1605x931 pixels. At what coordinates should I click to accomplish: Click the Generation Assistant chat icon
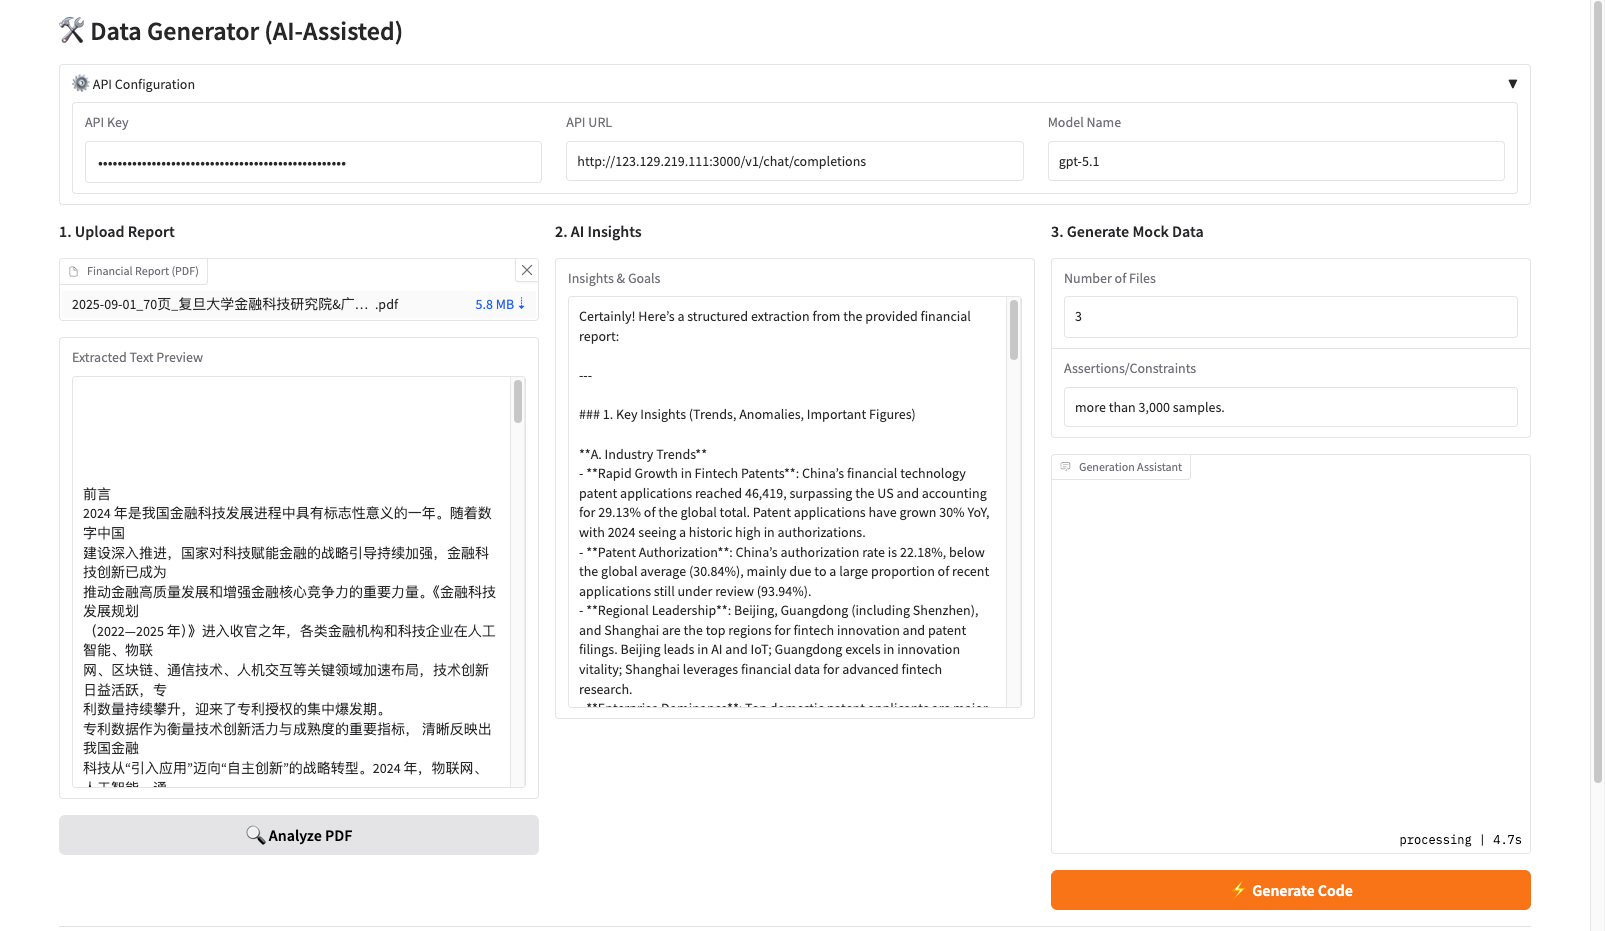[x=1066, y=467]
